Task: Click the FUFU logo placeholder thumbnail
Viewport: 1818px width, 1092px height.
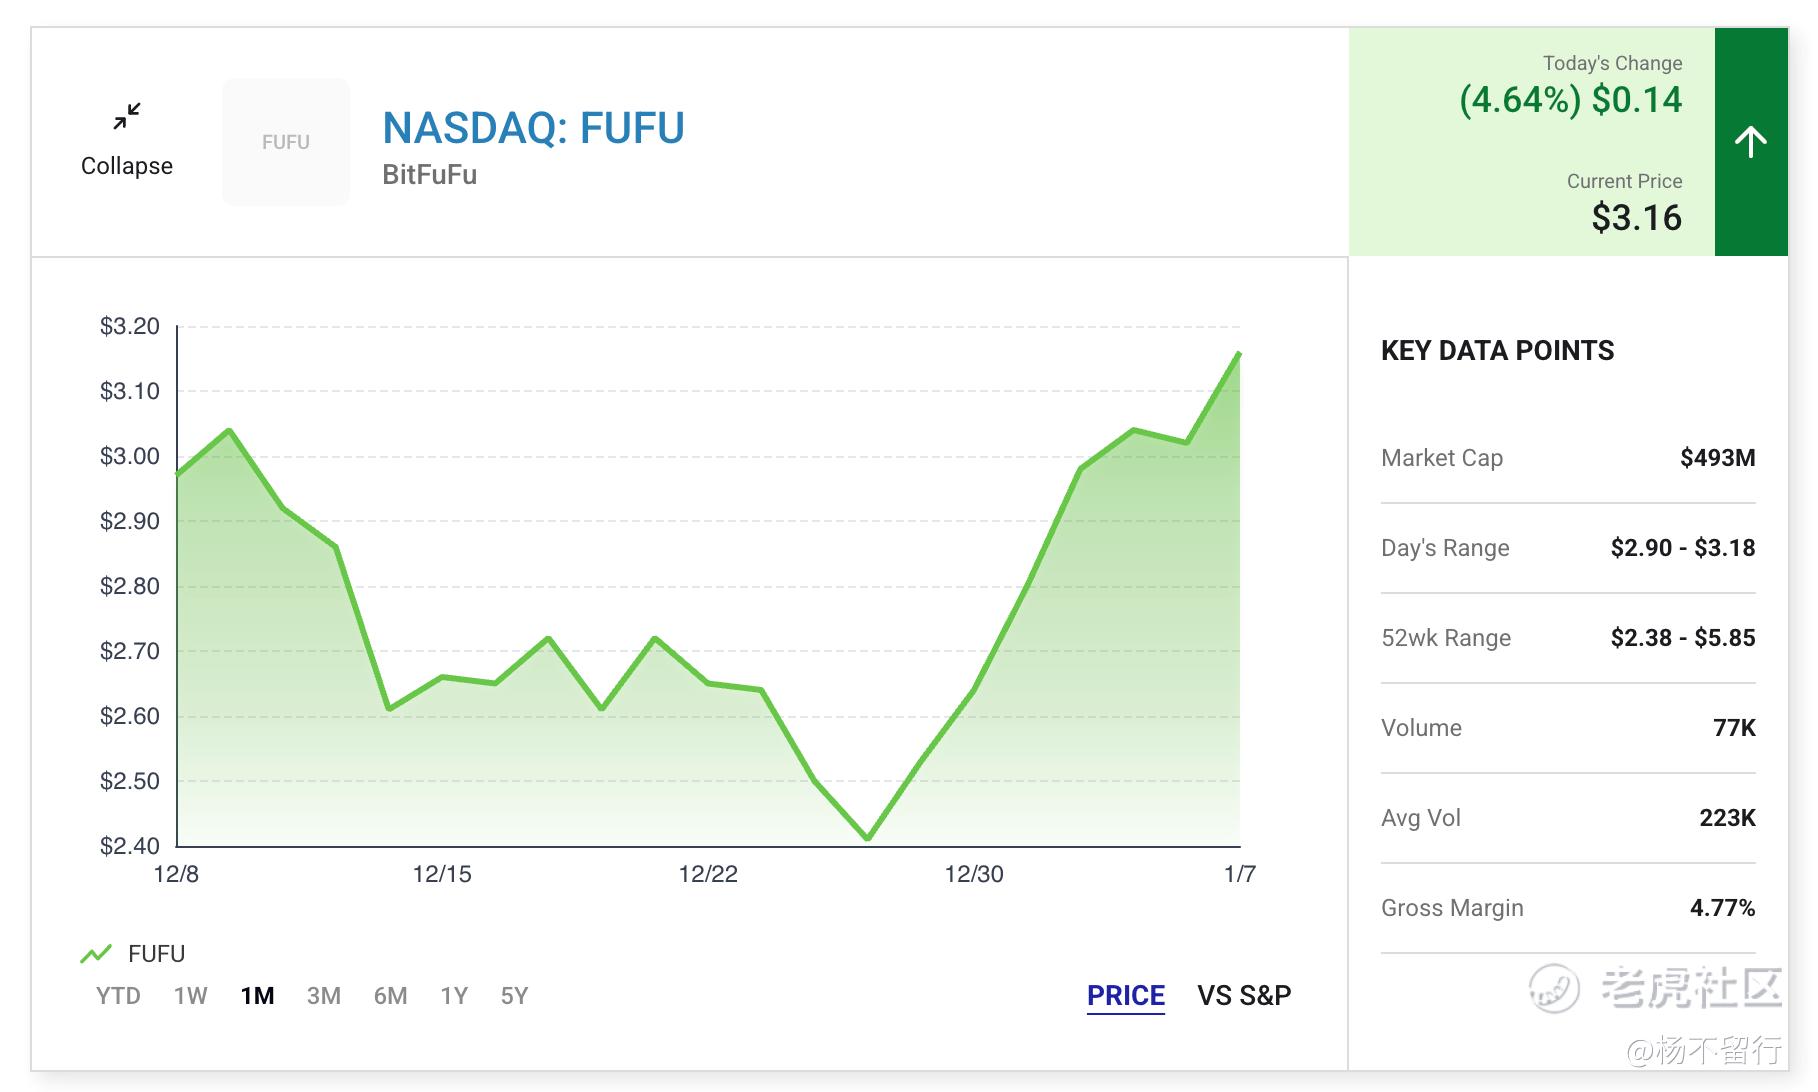Action: (286, 142)
